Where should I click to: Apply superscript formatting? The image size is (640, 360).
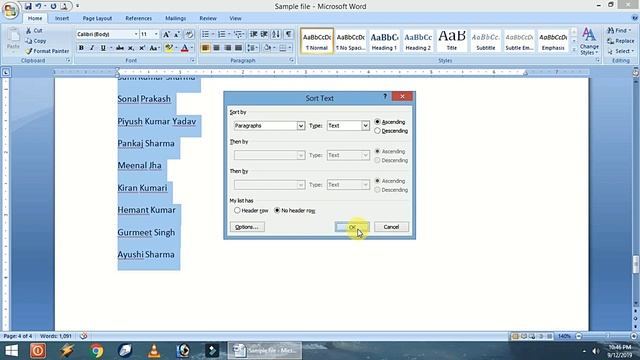tap(142, 48)
